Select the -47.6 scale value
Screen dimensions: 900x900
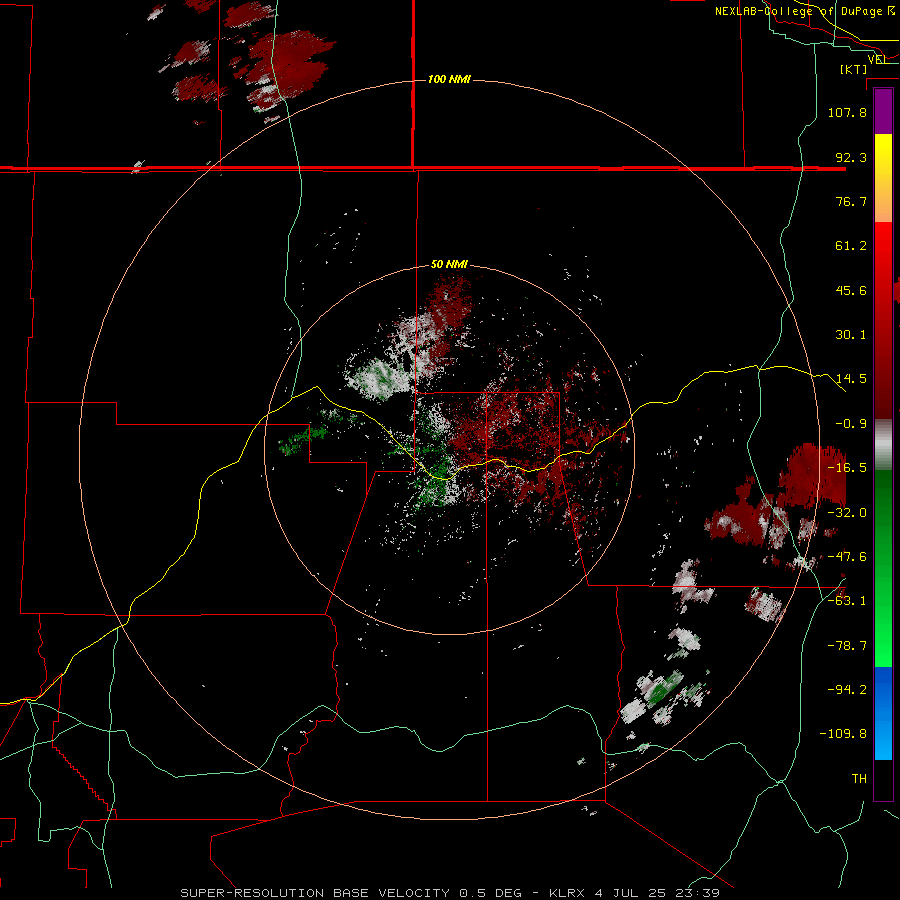847,557
